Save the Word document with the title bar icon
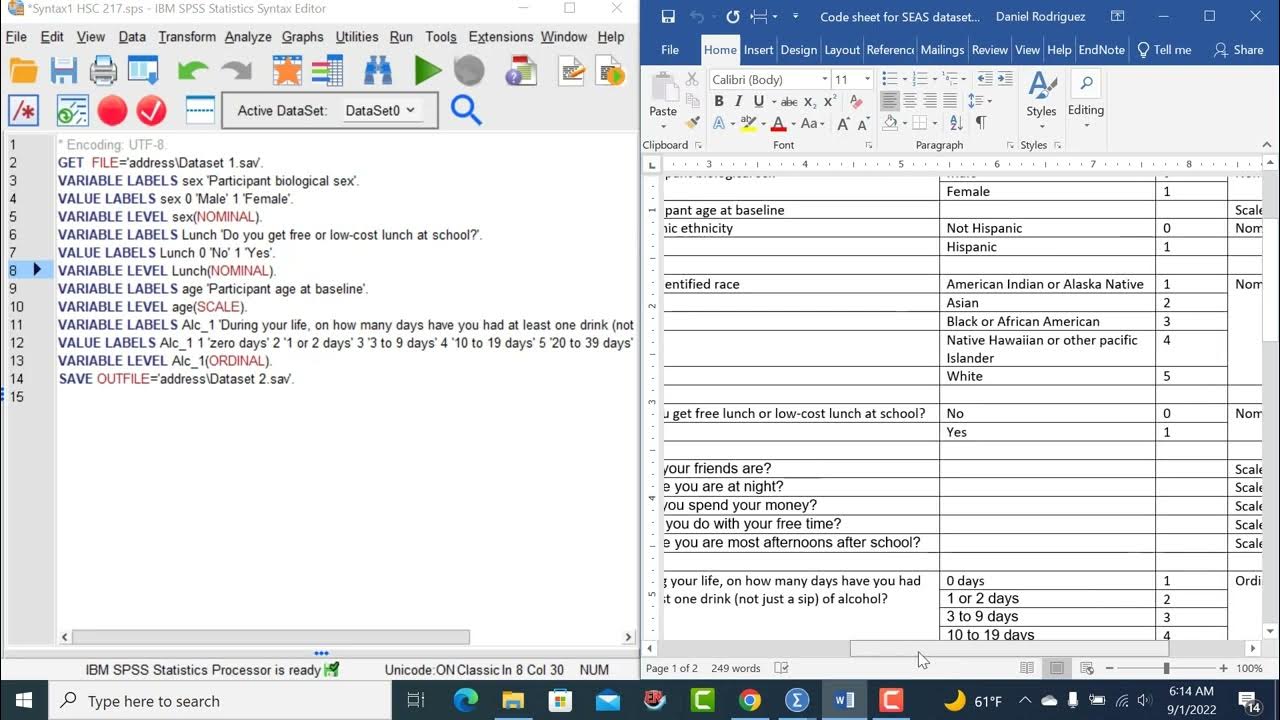1280x720 pixels. pos(668,17)
